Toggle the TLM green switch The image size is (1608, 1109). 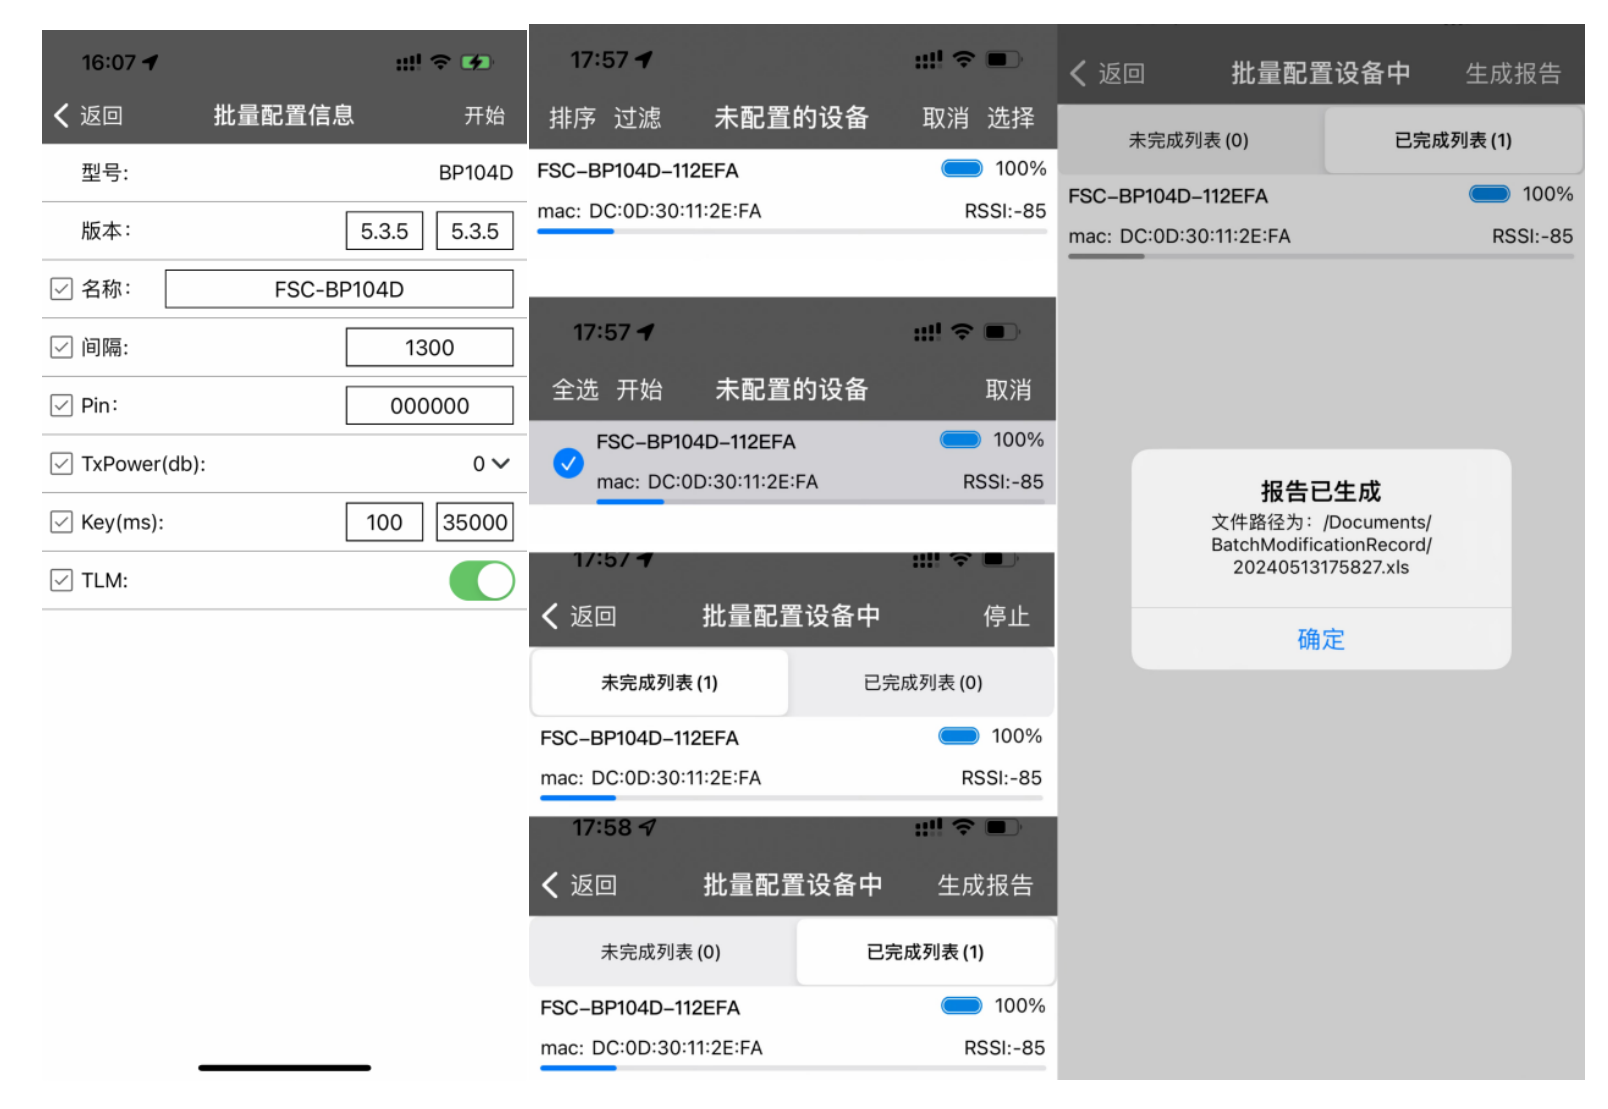pos(481,581)
